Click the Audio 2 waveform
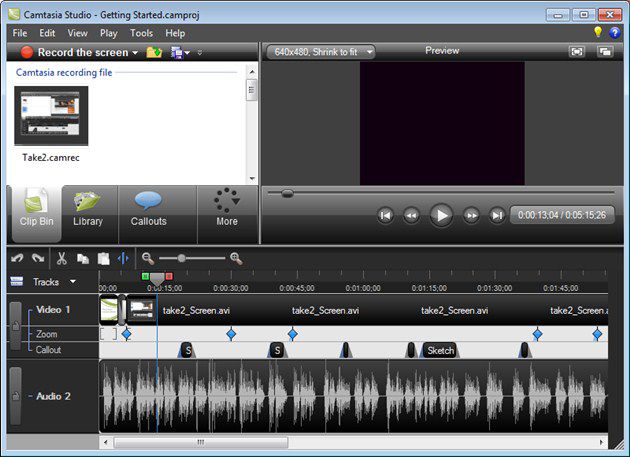 (x=354, y=396)
